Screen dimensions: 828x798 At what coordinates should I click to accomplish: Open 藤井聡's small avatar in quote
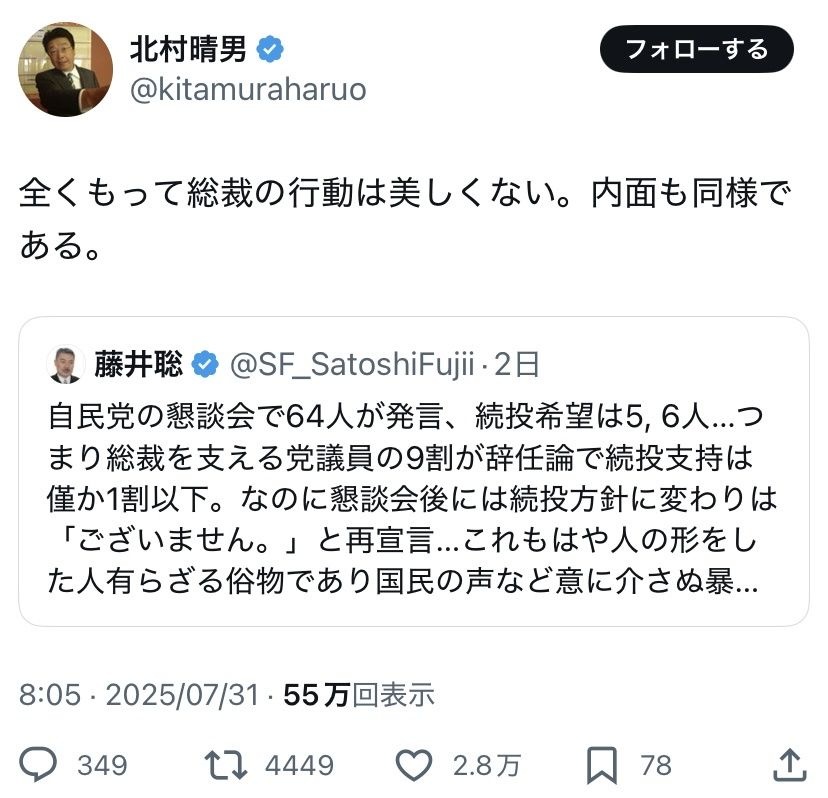click(66, 365)
